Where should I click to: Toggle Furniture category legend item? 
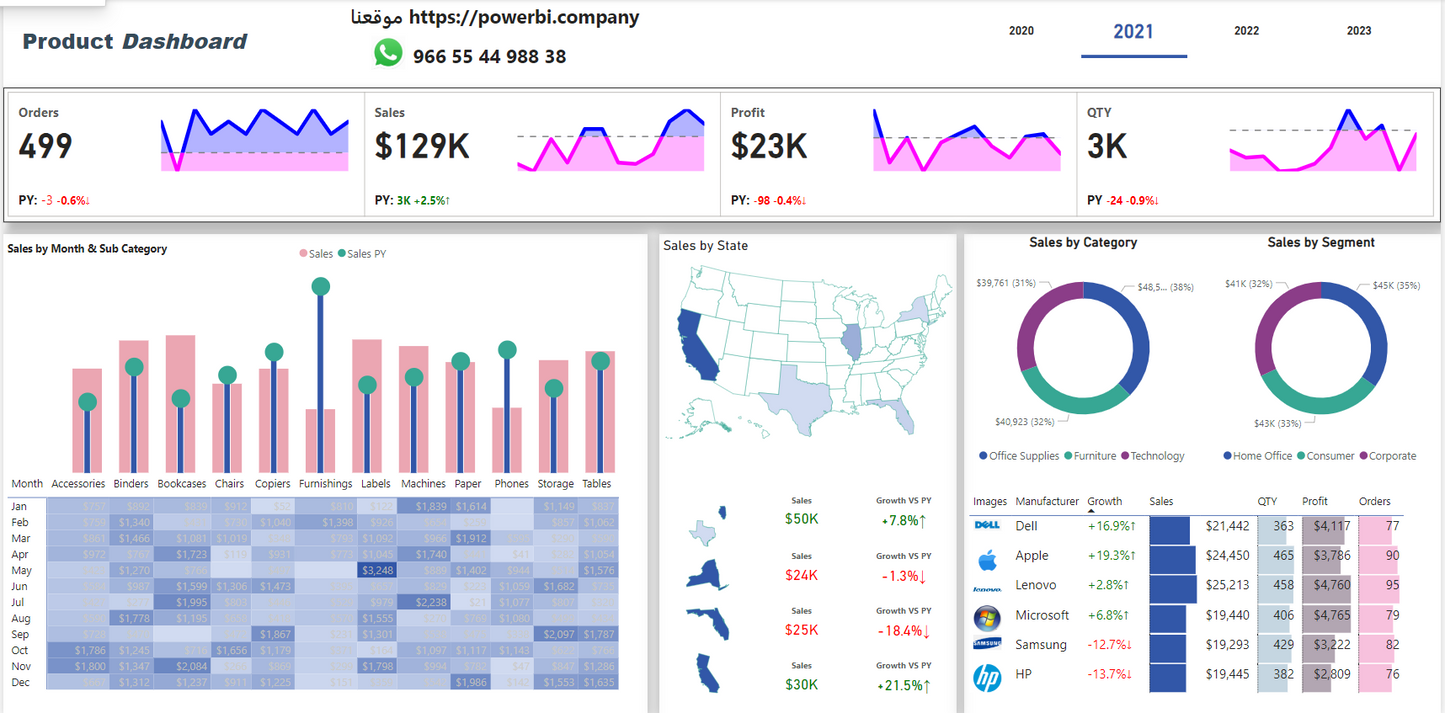click(1094, 456)
